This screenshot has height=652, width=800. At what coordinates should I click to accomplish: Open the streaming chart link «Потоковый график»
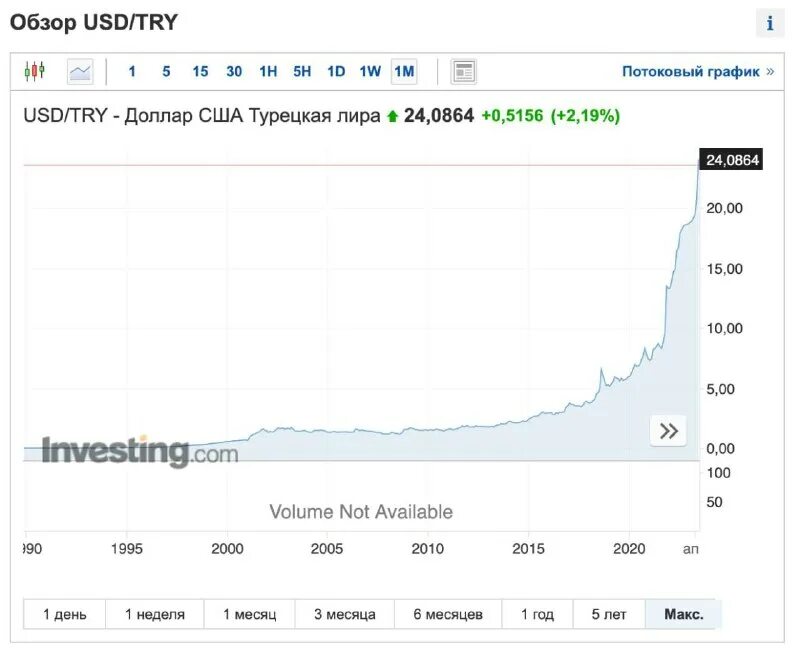[690, 71]
